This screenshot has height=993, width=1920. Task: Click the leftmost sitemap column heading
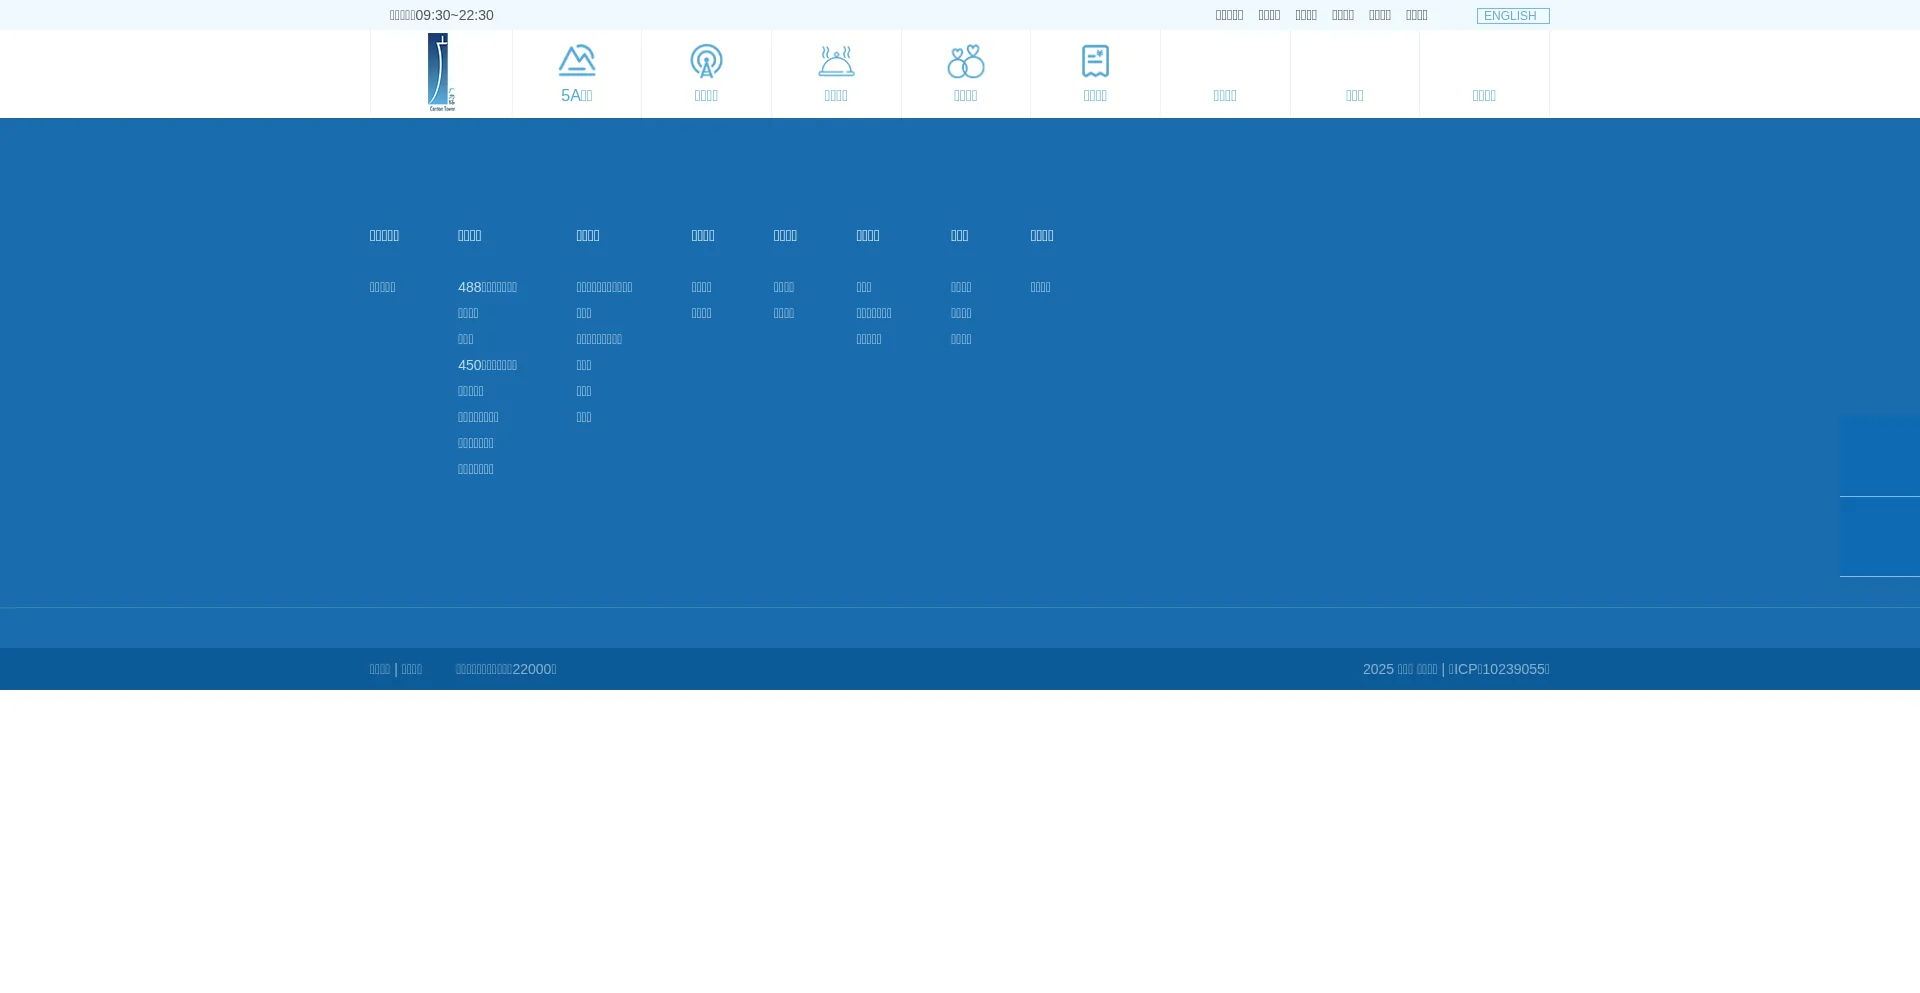point(384,236)
